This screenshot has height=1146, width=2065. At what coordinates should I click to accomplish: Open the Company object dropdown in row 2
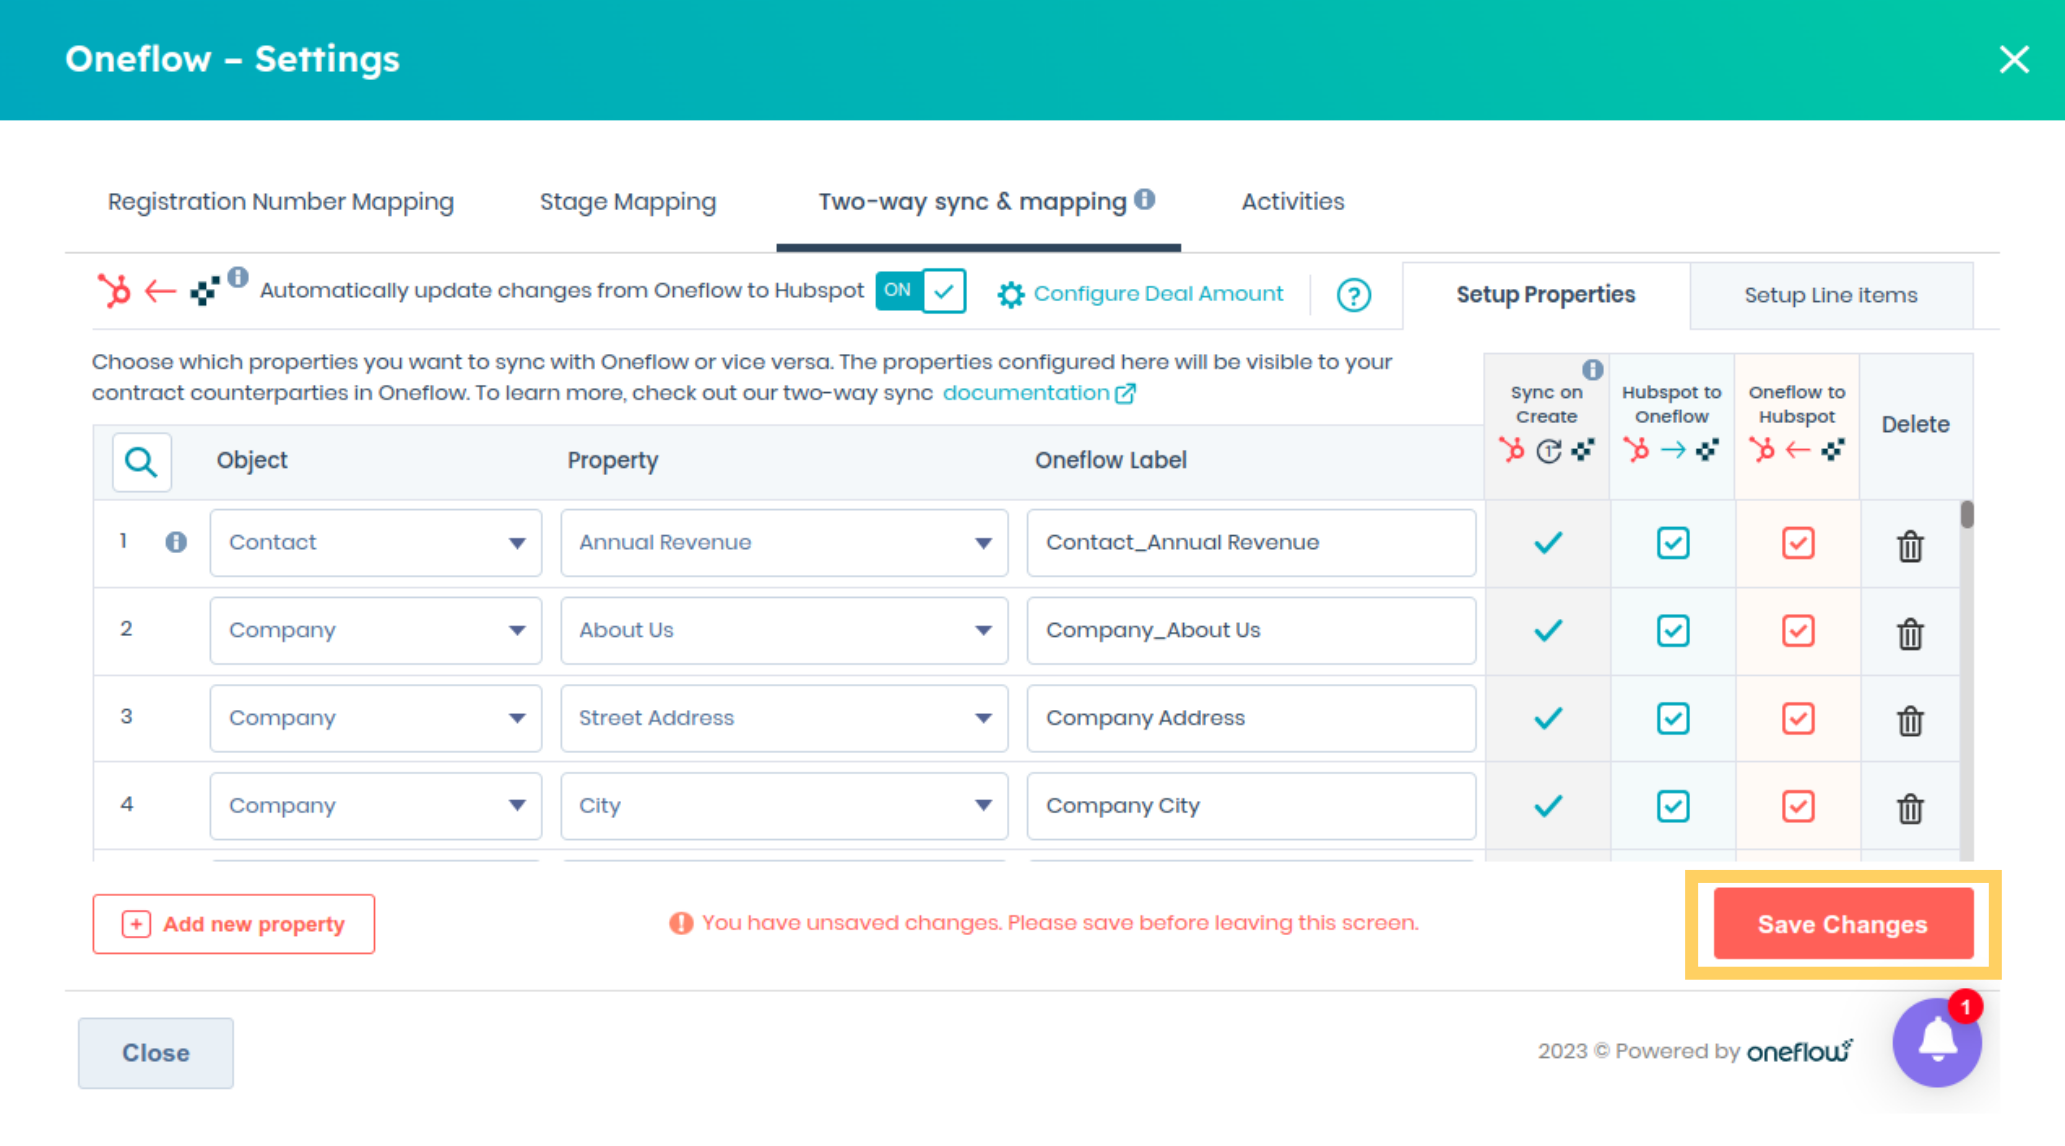click(376, 631)
